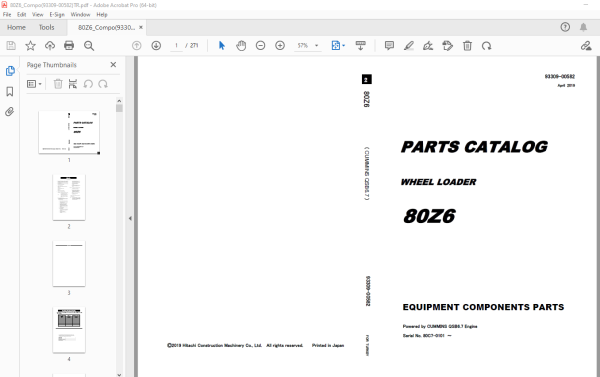Print the document with printer icon
Image resolution: width=600 pixels, height=377 pixels.
(69, 46)
